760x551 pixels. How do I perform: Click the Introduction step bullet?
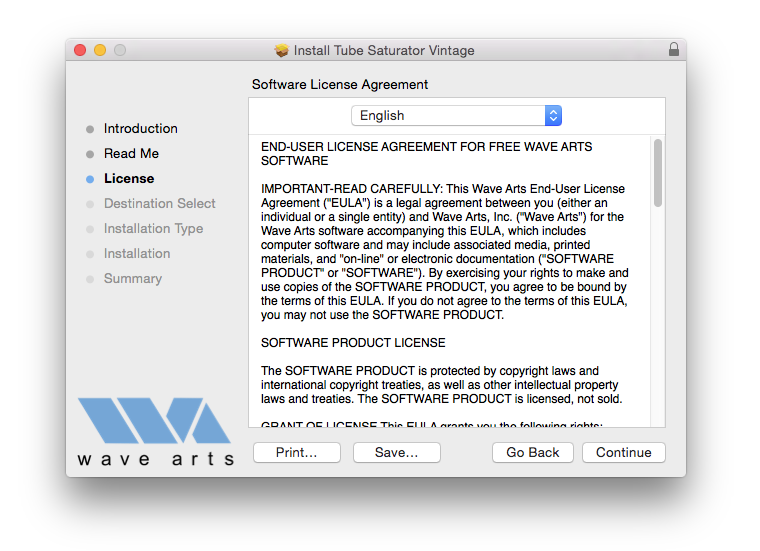tap(90, 129)
